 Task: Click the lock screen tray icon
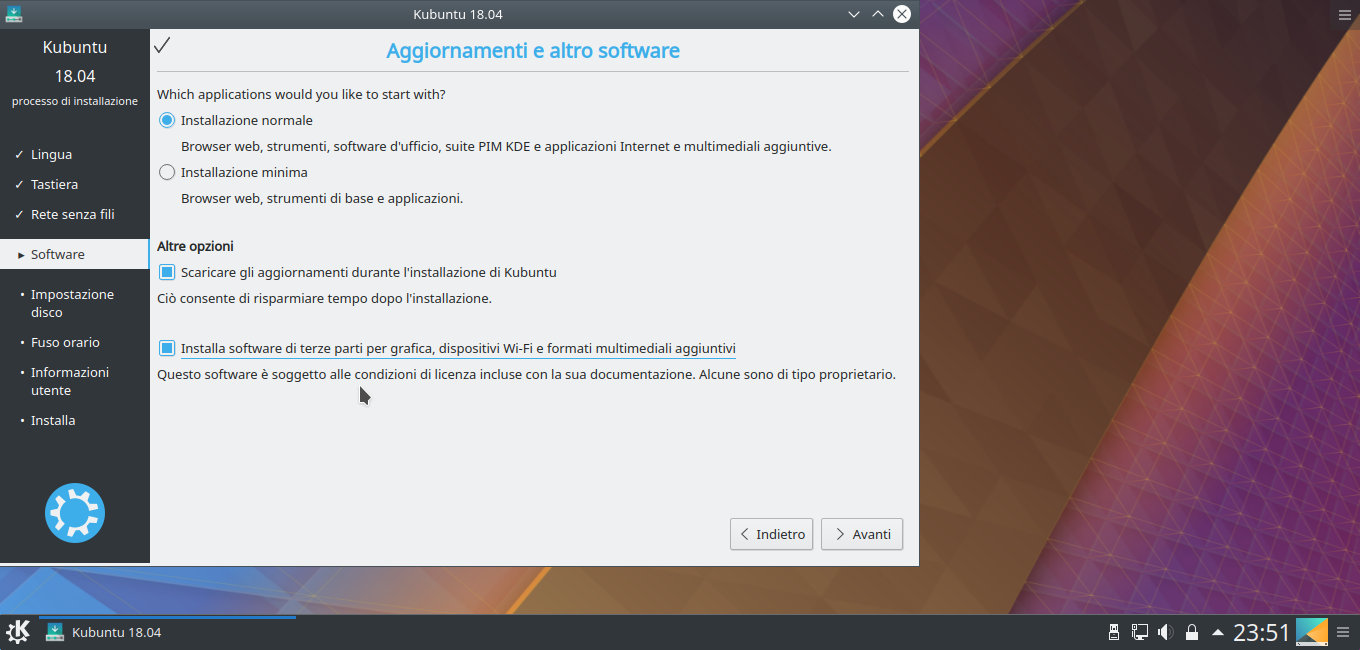click(x=1191, y=632)
